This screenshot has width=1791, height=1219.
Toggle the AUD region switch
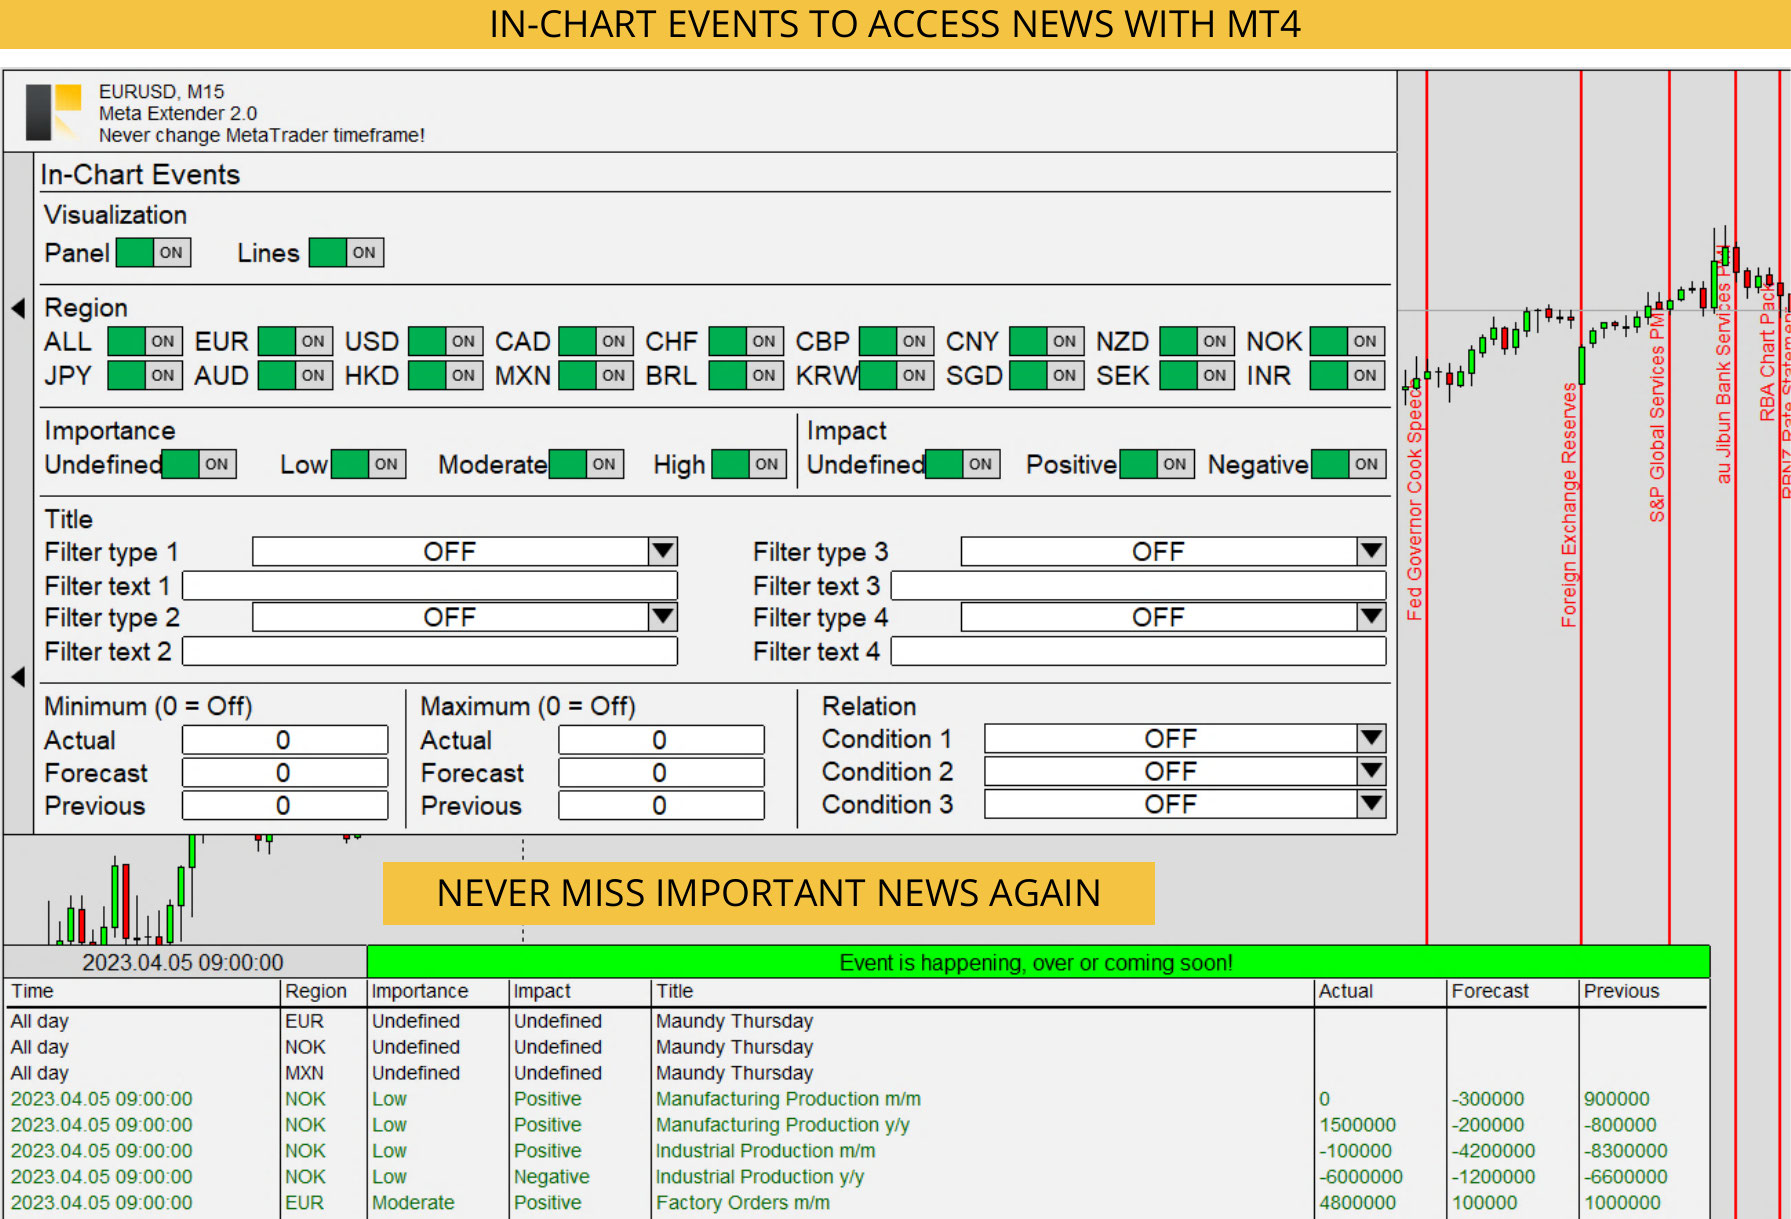click(x=295, y=375)
